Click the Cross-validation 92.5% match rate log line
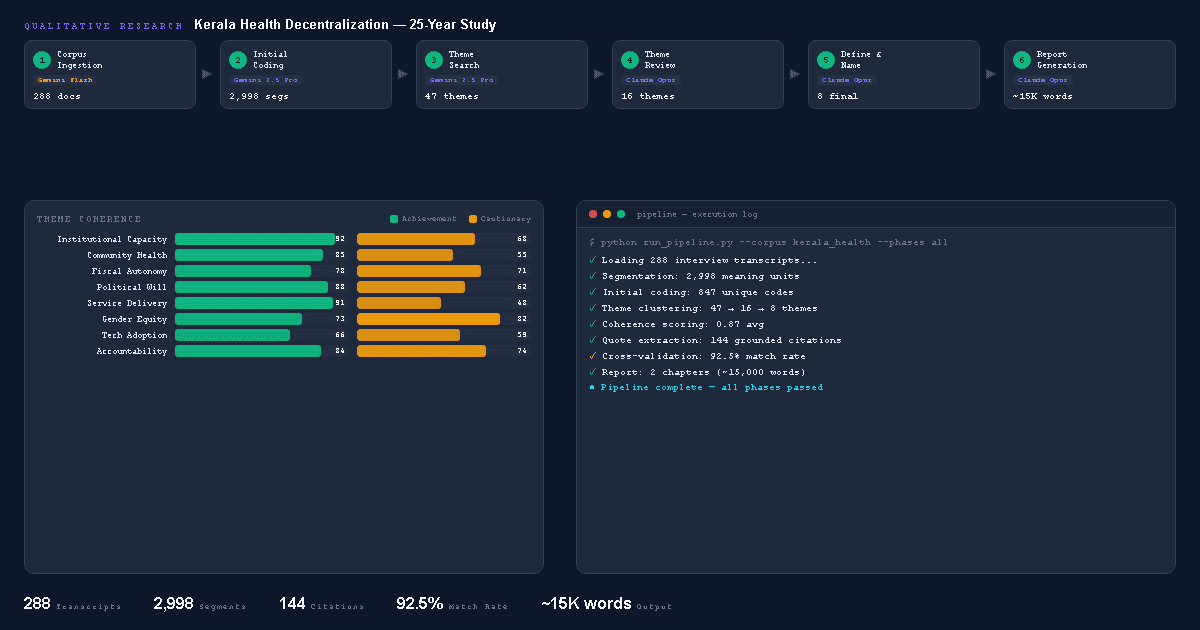 [703, 356]
